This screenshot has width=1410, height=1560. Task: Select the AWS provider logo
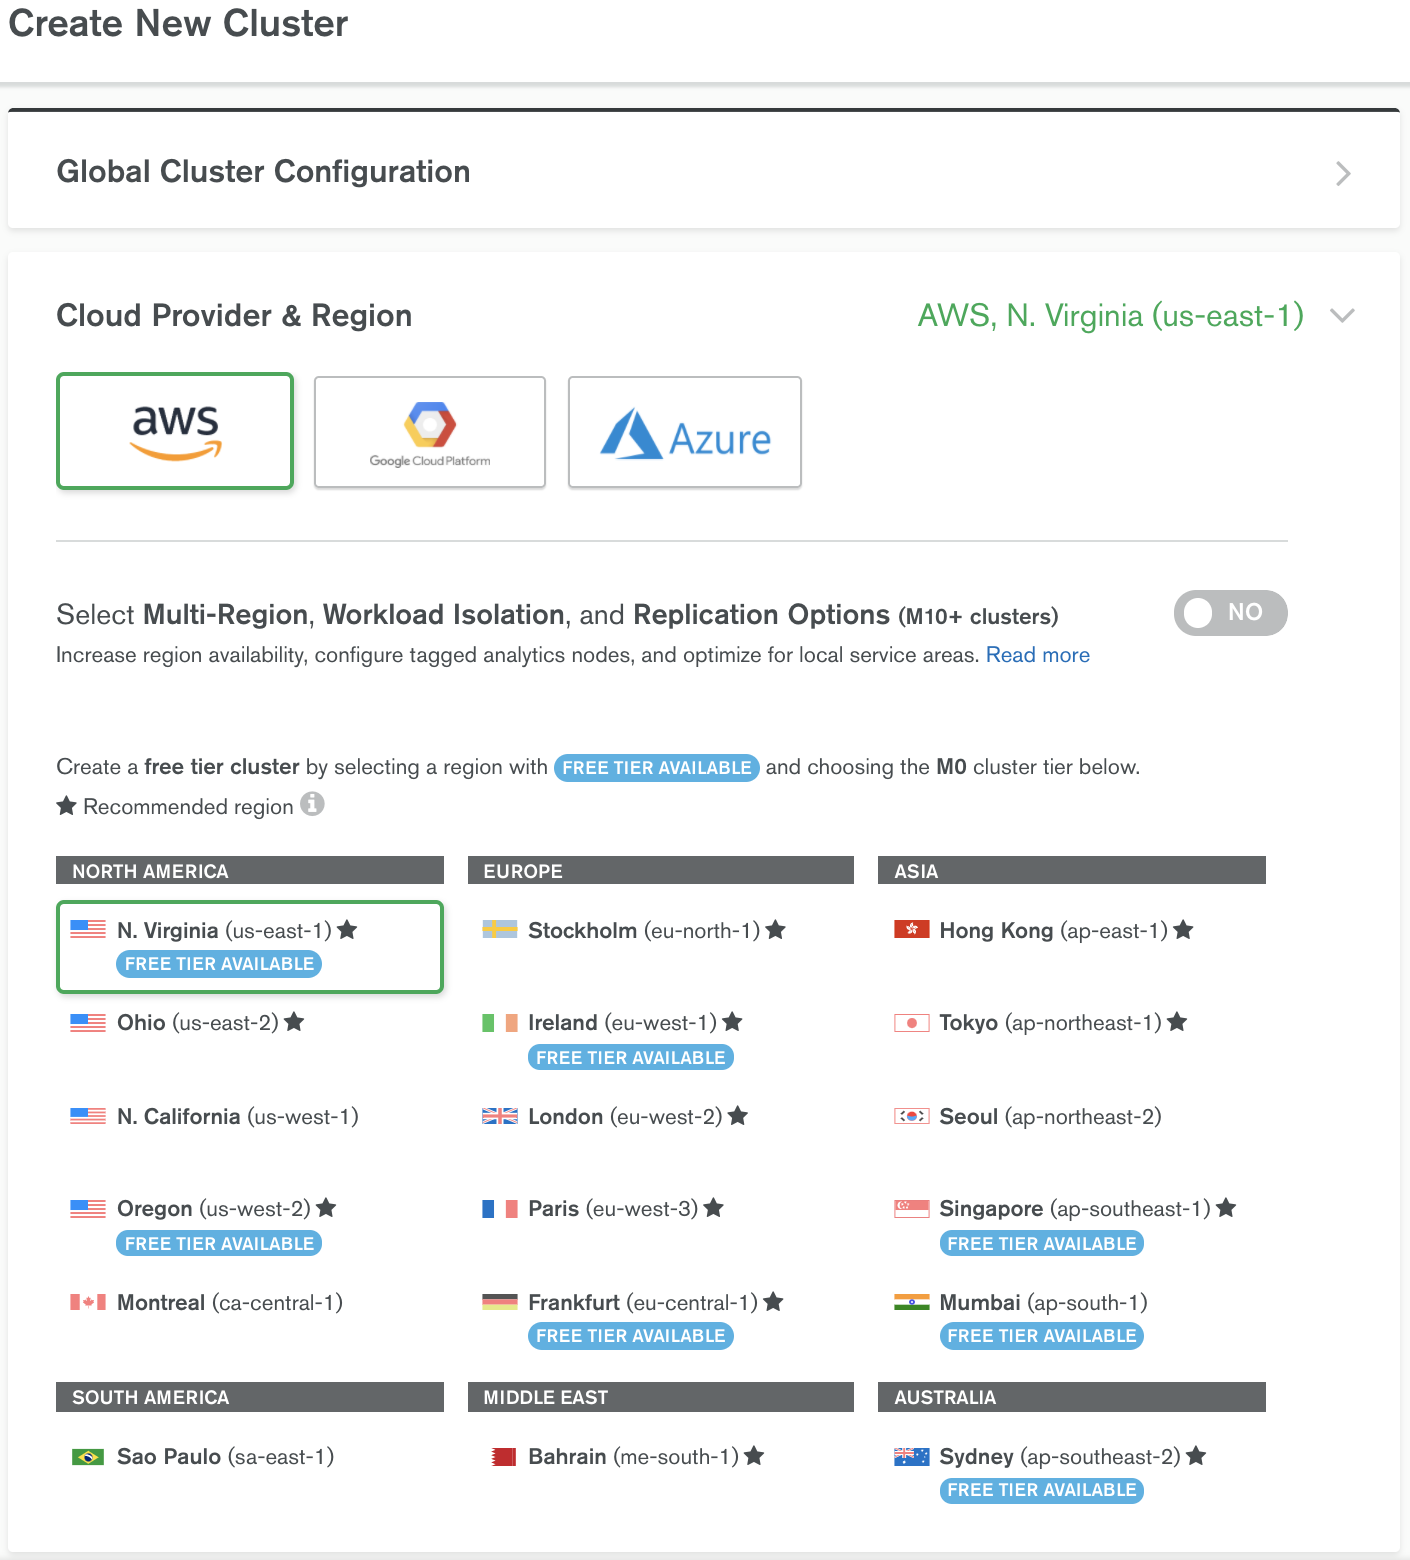click(174, 430)
